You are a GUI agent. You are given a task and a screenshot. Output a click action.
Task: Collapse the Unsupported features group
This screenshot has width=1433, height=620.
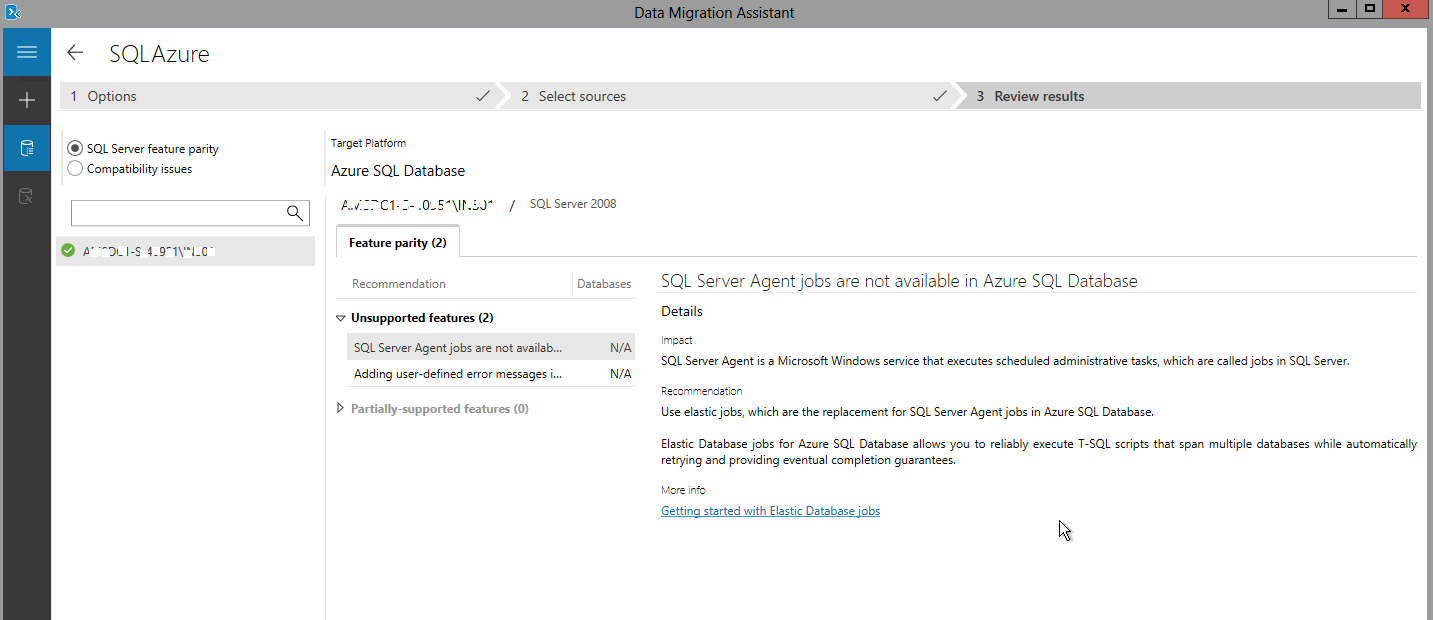pyautogui.click(x=341, y=318)
